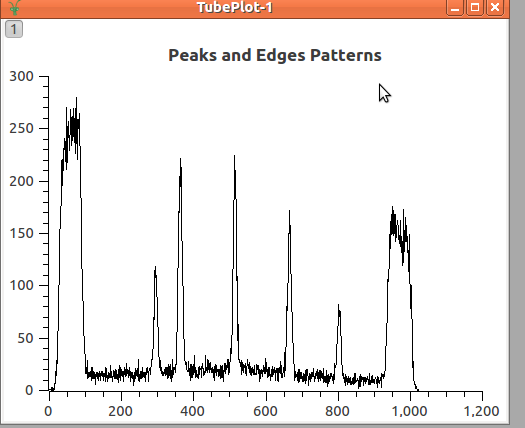This screenshot has width=525, height=428.
Task: Click the y-axis label 200
Action: coord(22,181)
